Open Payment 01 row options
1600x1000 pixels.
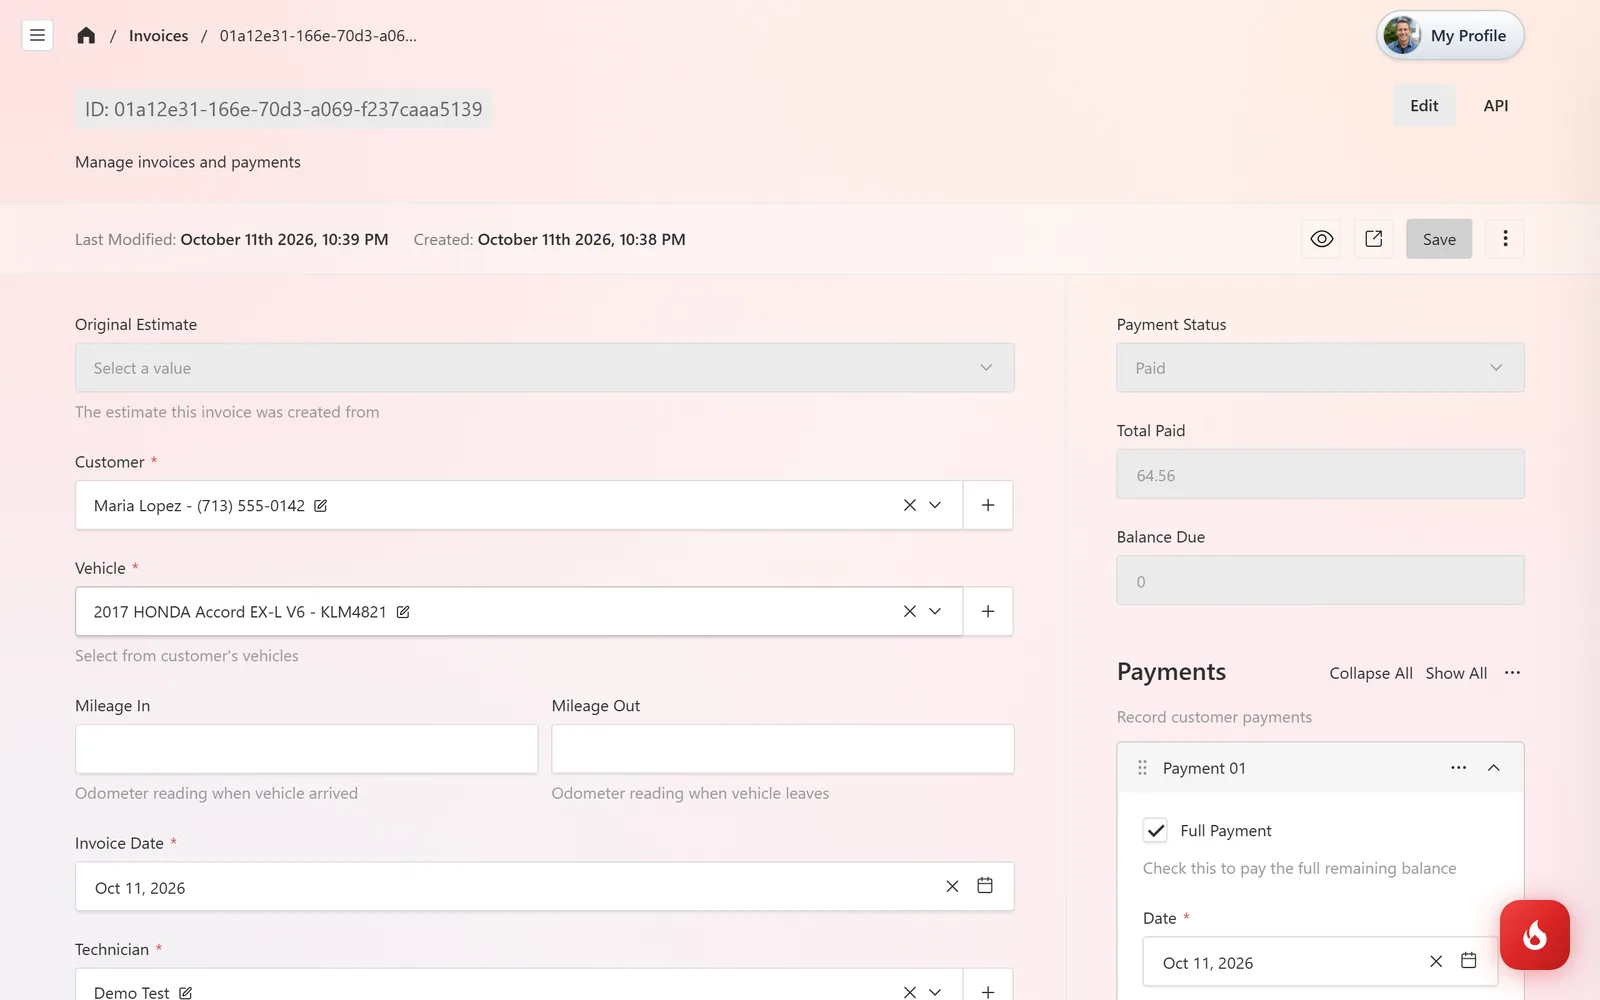(1459, 768)
